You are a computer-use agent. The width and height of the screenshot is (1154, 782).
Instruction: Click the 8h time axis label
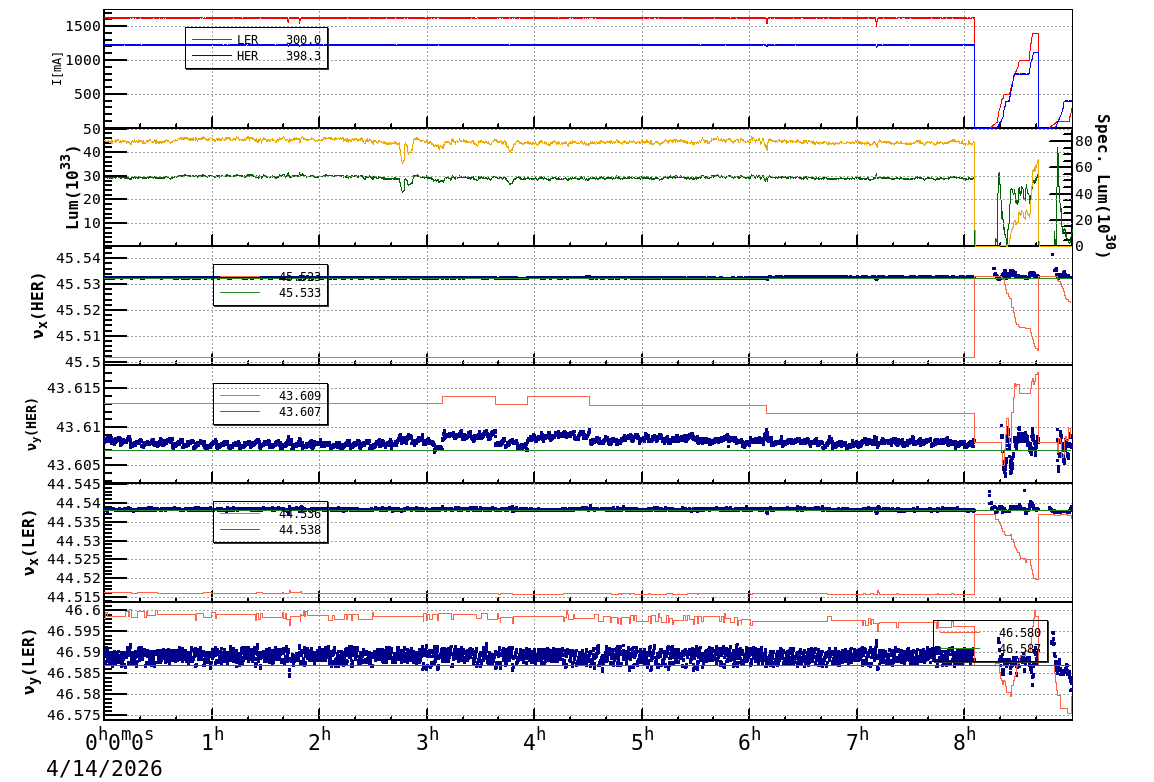965,741
